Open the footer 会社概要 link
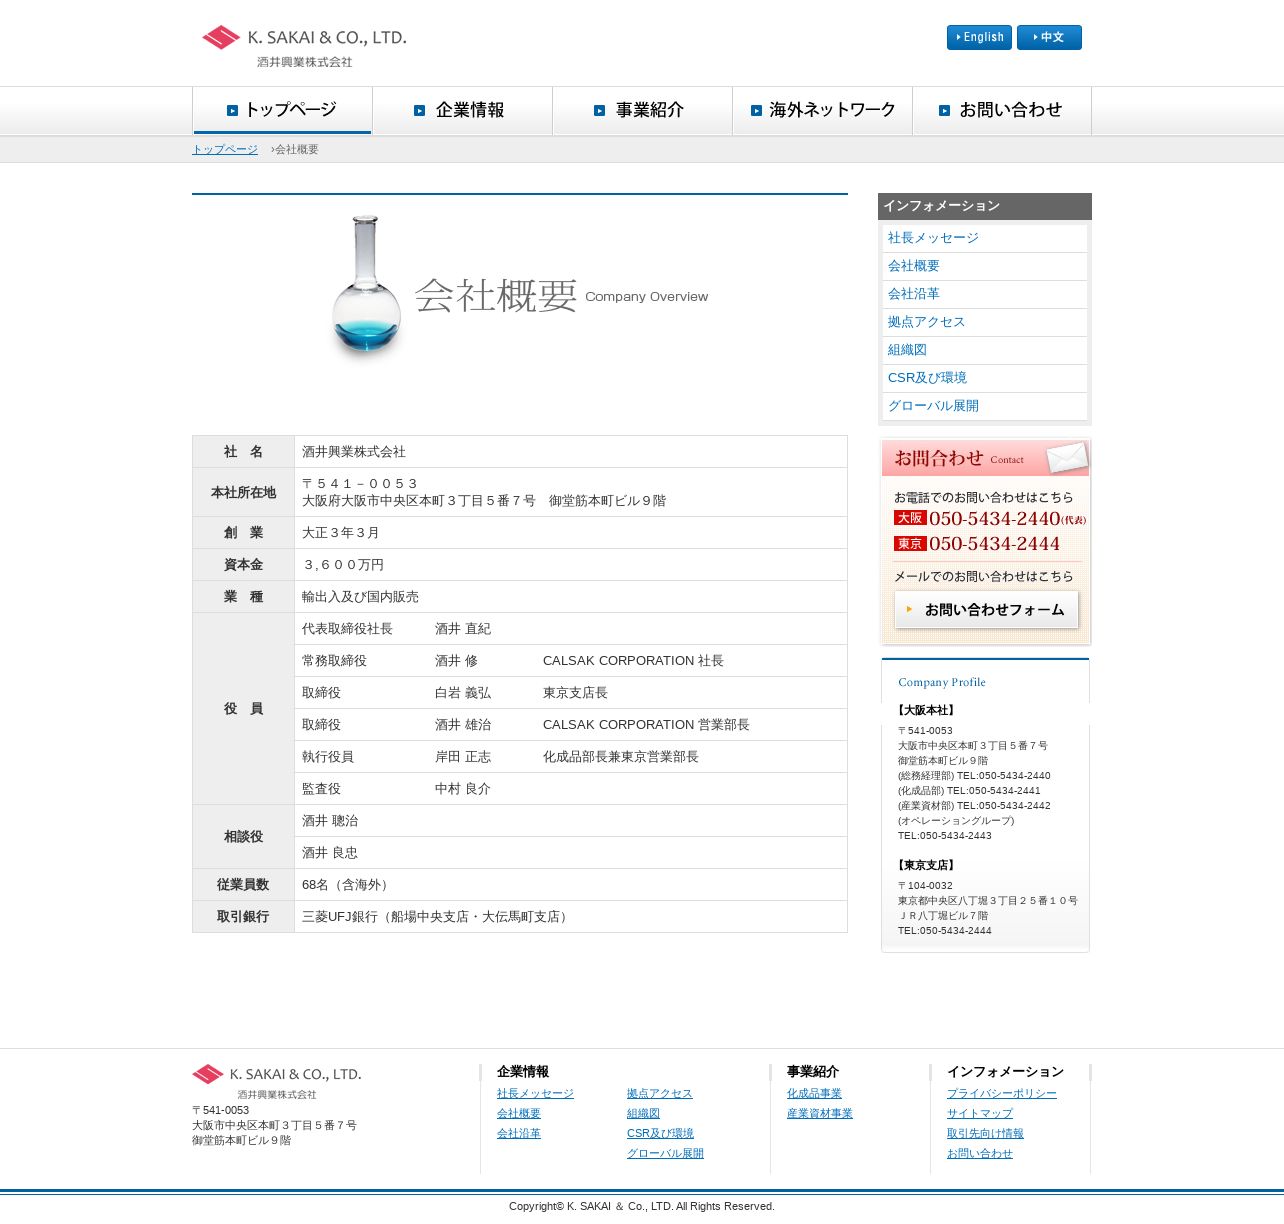Screen dimensions: 1284x1224 pos(518,1114)
